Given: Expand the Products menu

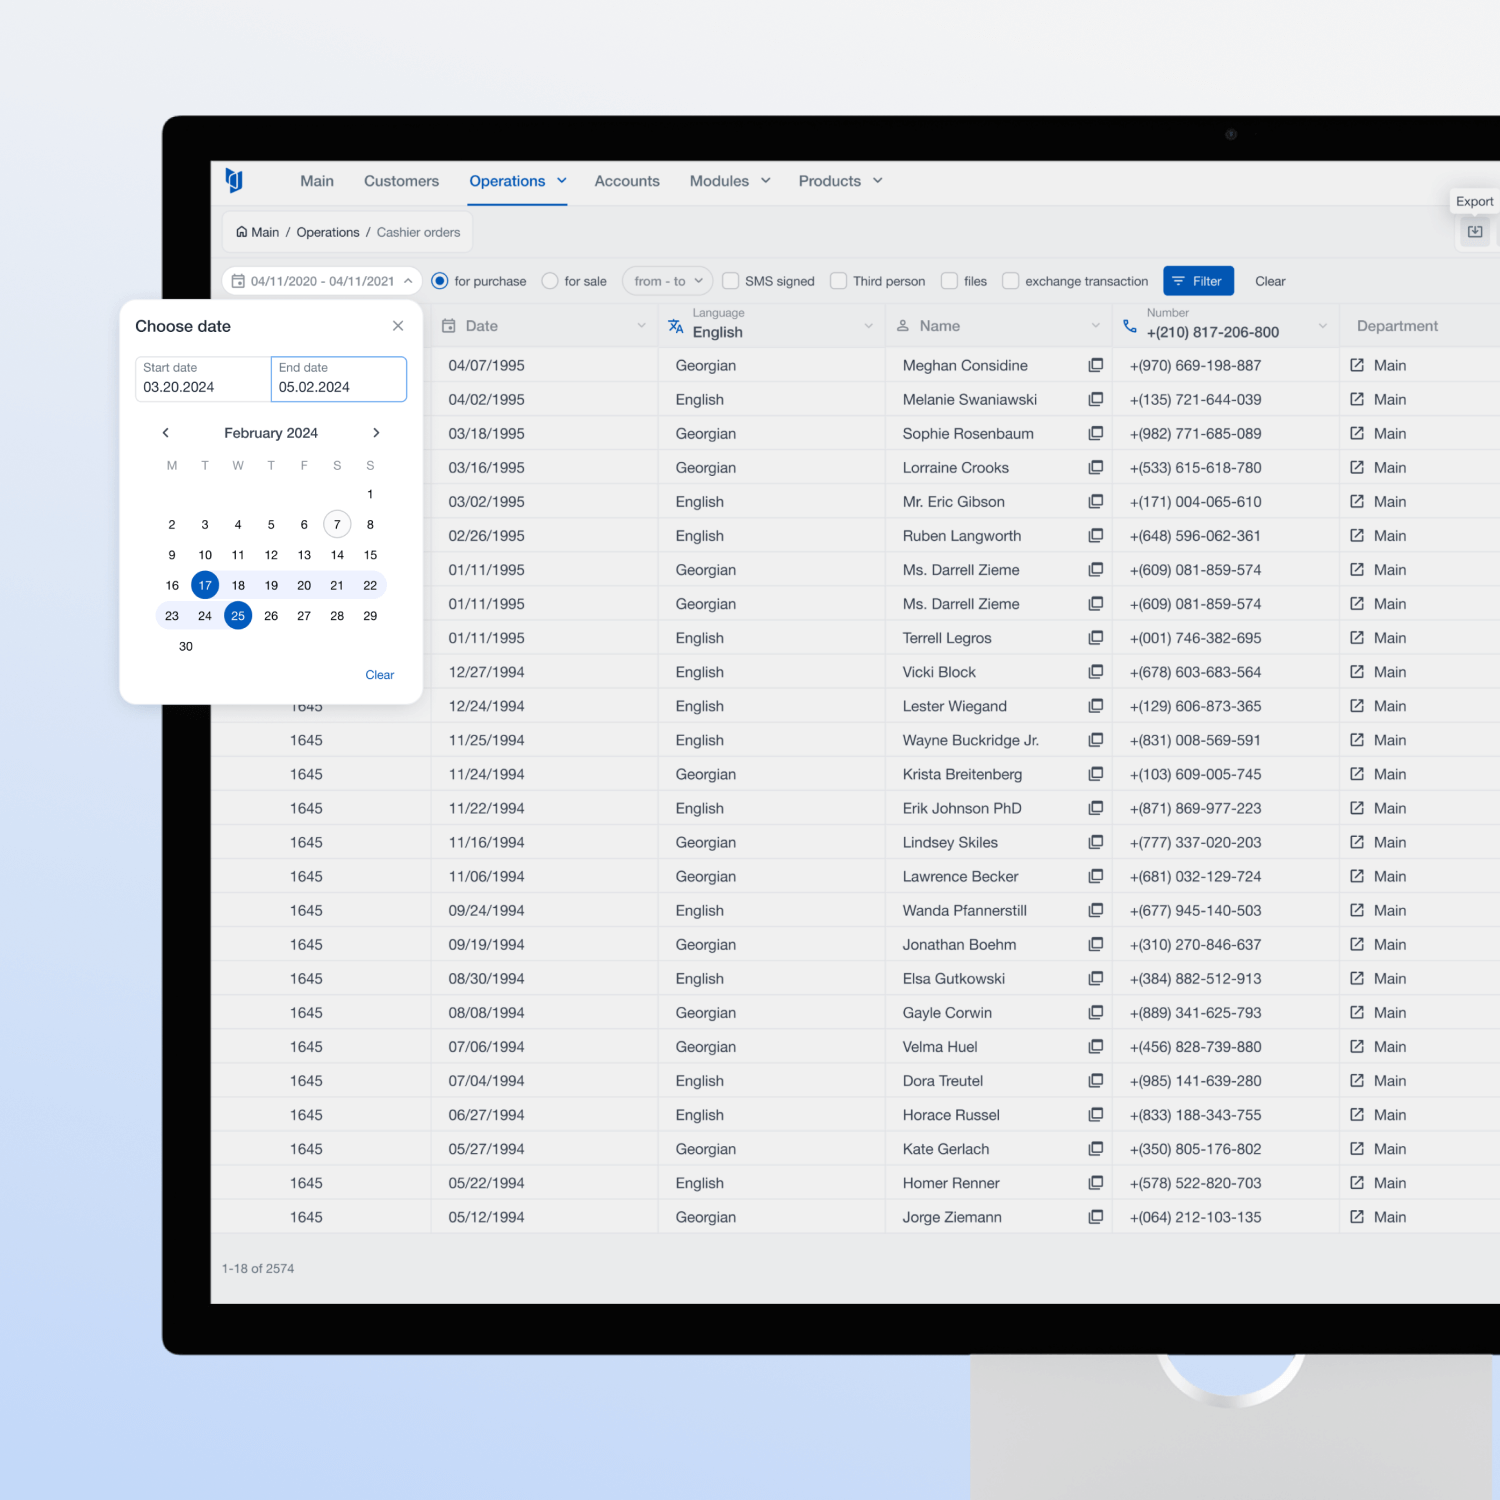Looking at the screenshot, I should [840, 181].
